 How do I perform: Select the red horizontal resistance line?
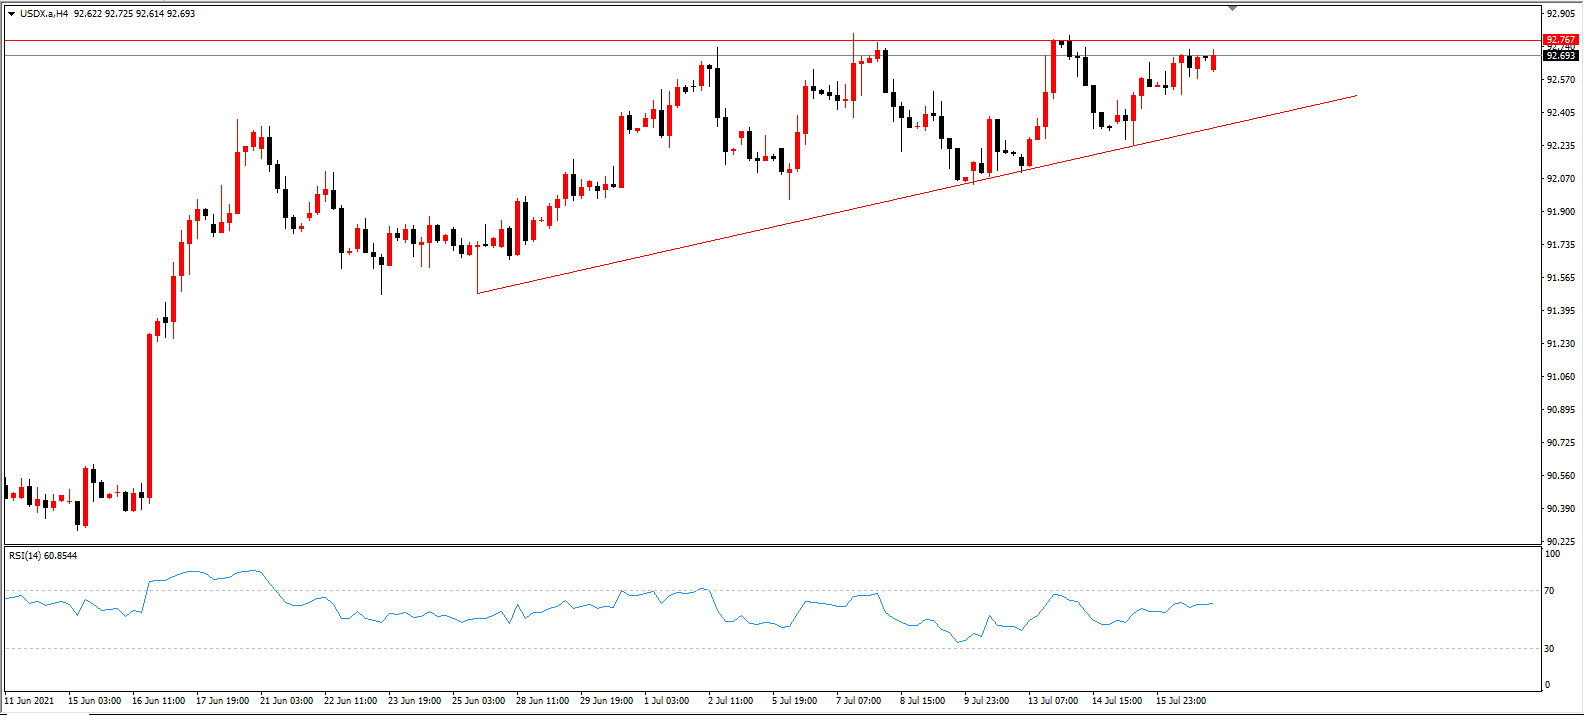coord(771,41)
